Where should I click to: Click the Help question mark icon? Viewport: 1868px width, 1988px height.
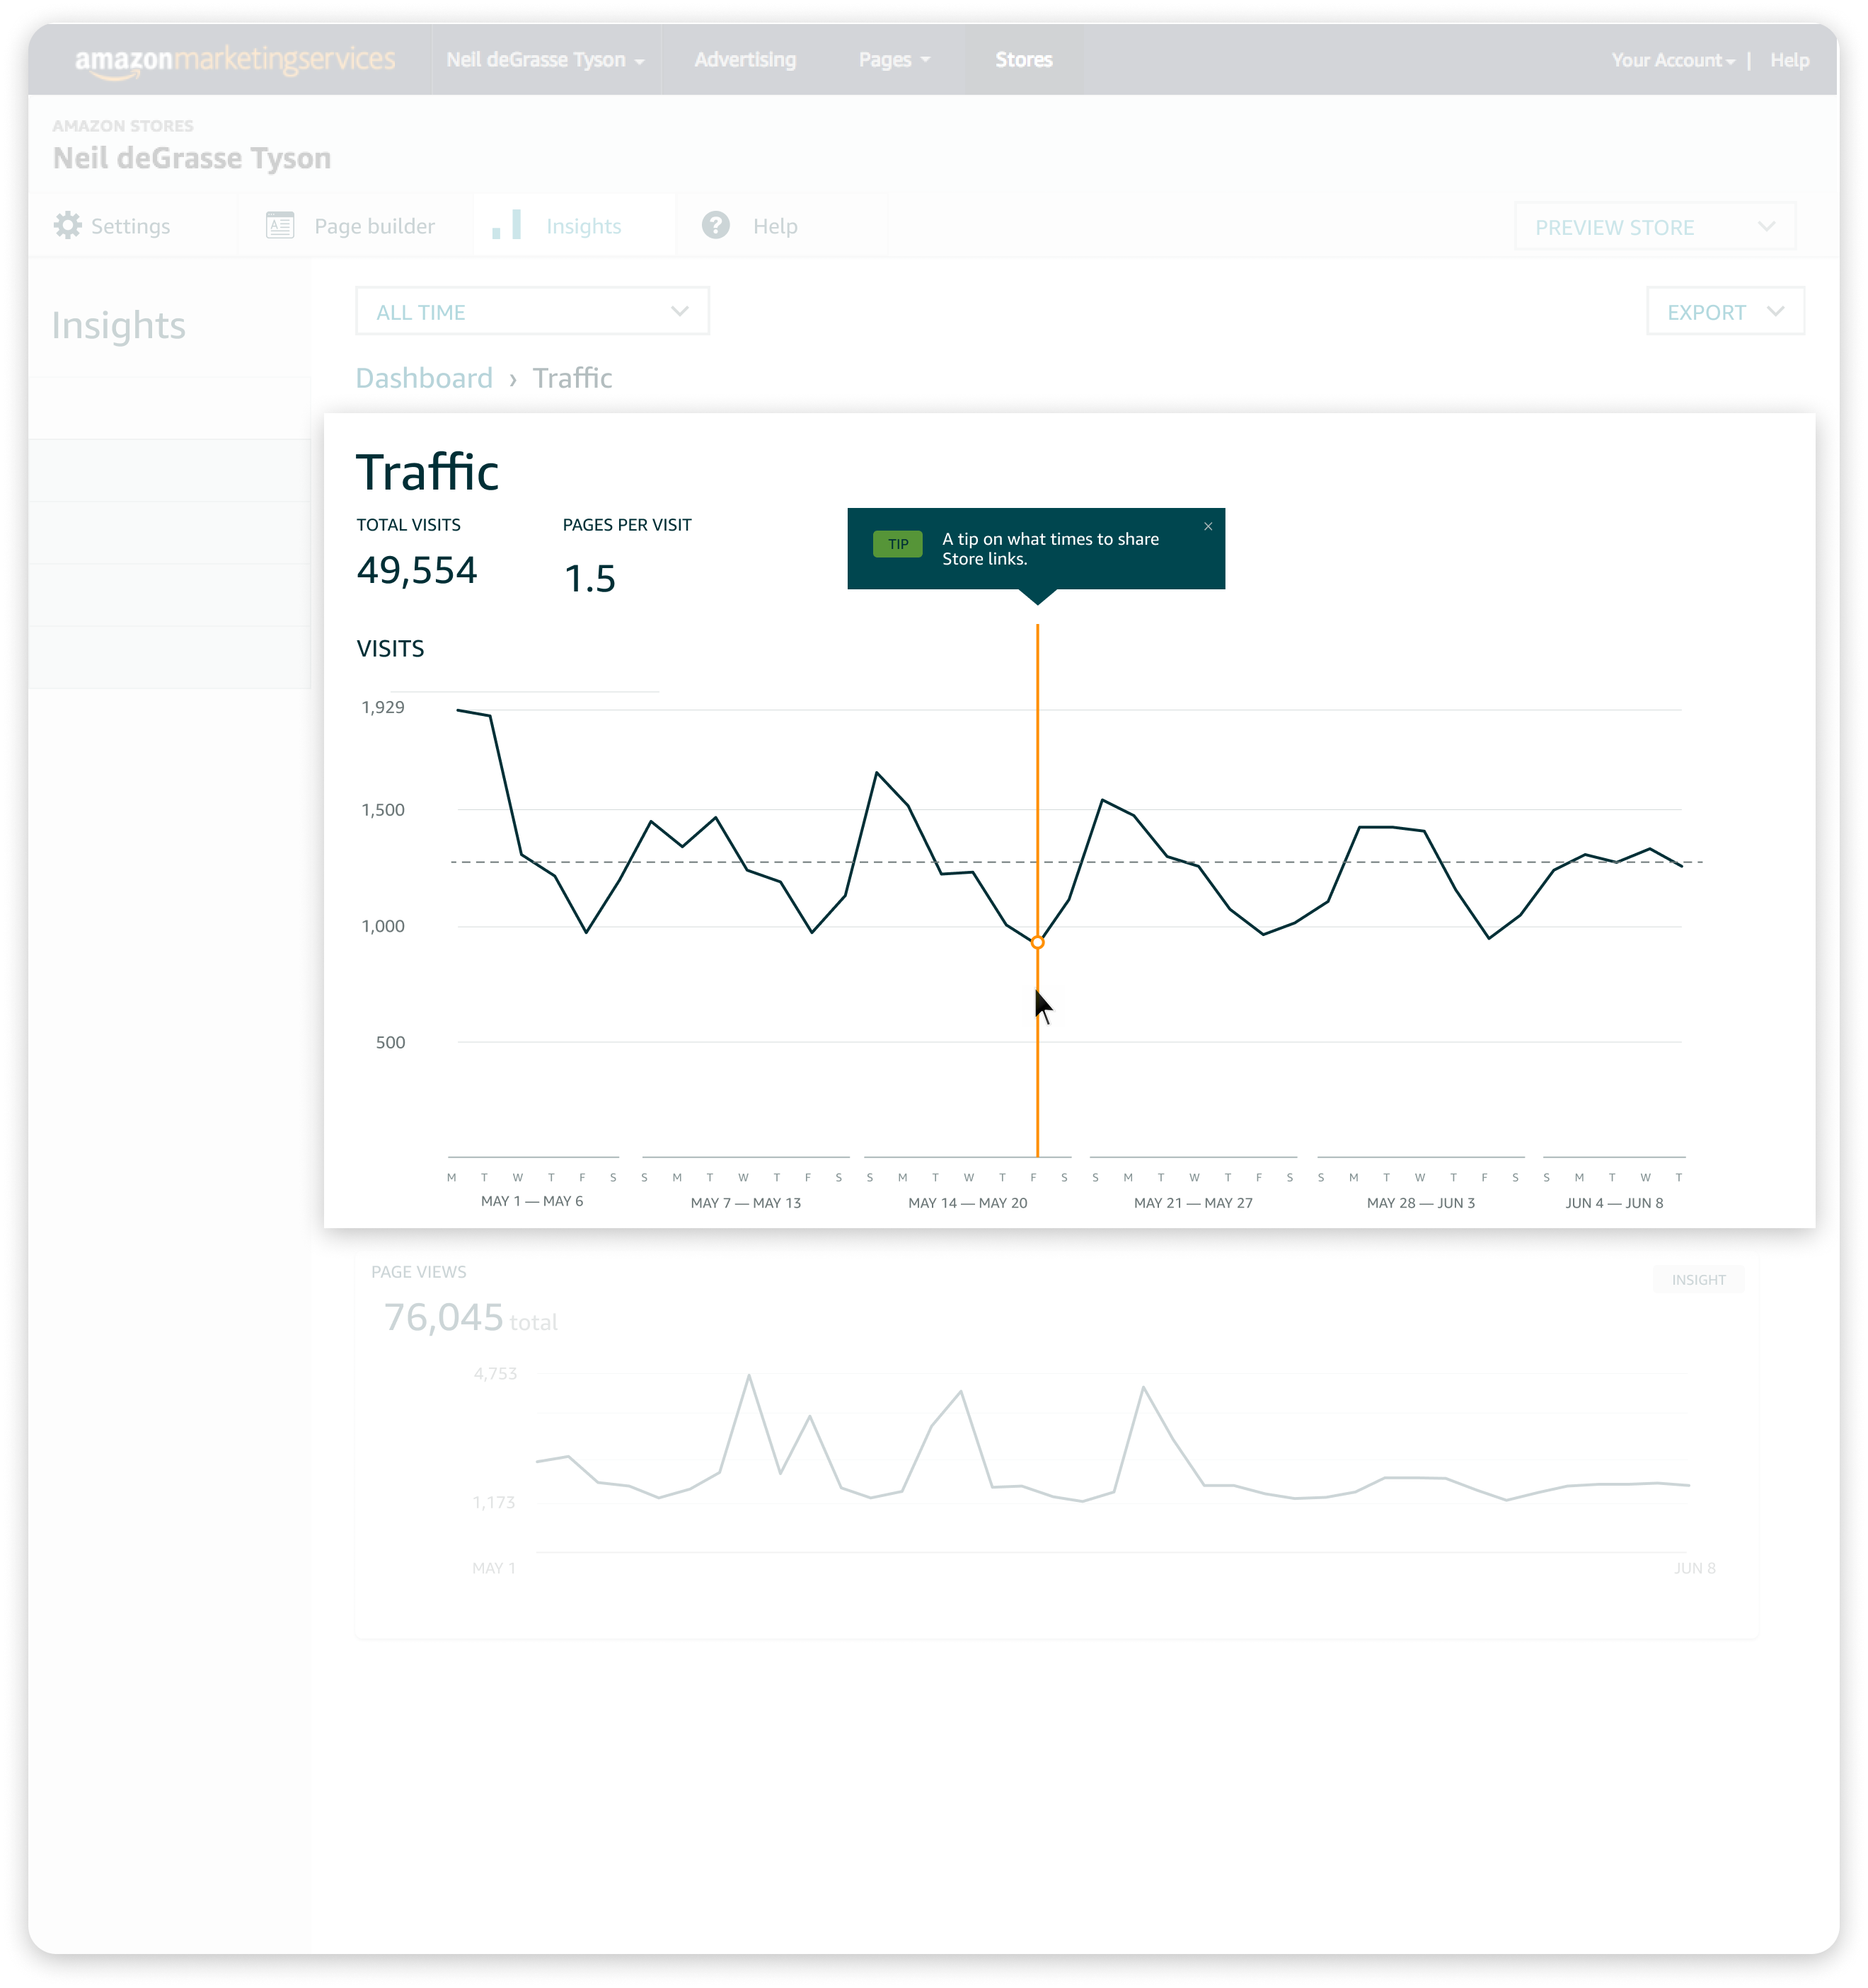click(716, 225)
